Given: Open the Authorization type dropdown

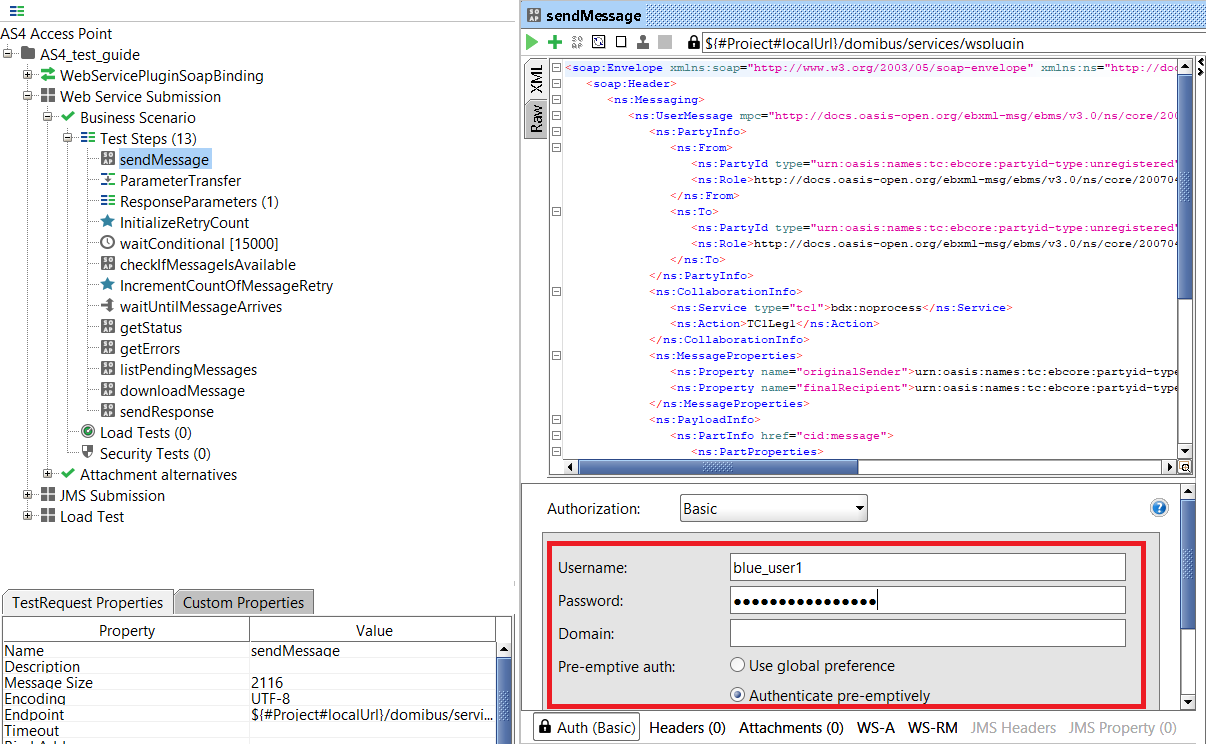Looking at the screenshot, I should [773, 509].
